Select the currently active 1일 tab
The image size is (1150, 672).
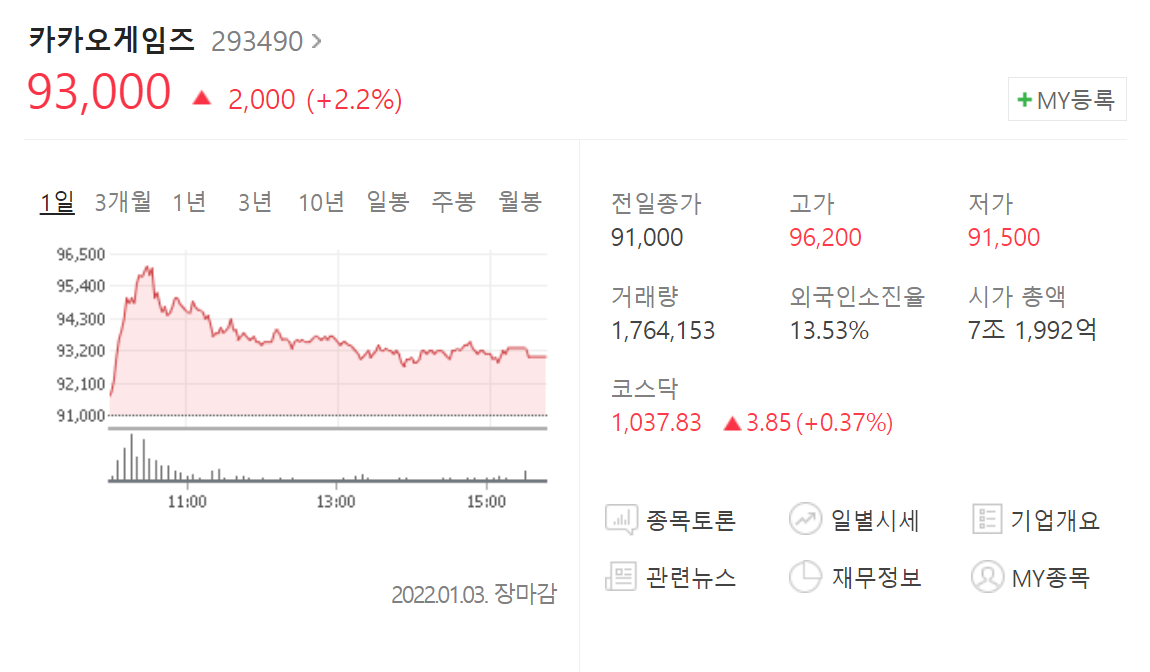point(58,201)
